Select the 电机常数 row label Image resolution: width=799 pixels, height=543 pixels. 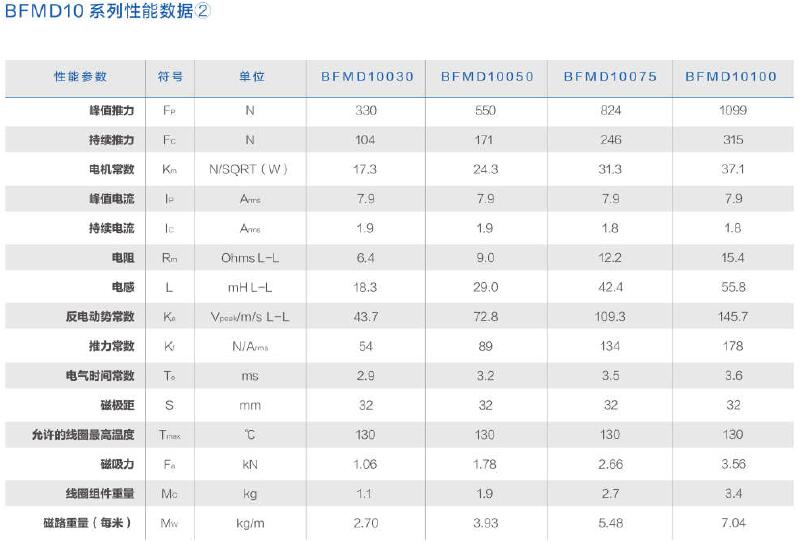click(112, 170)
